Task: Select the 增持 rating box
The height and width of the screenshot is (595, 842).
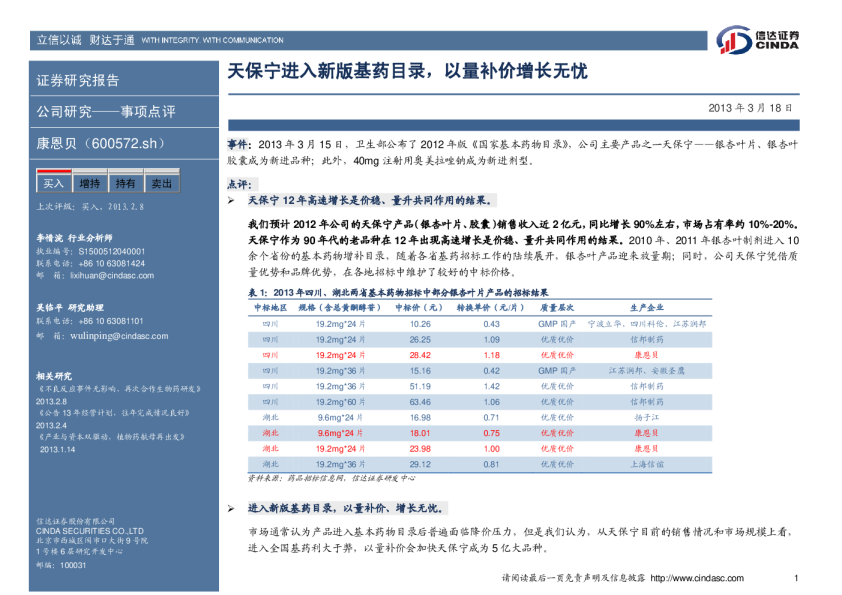Action: (x=90, y=183)
